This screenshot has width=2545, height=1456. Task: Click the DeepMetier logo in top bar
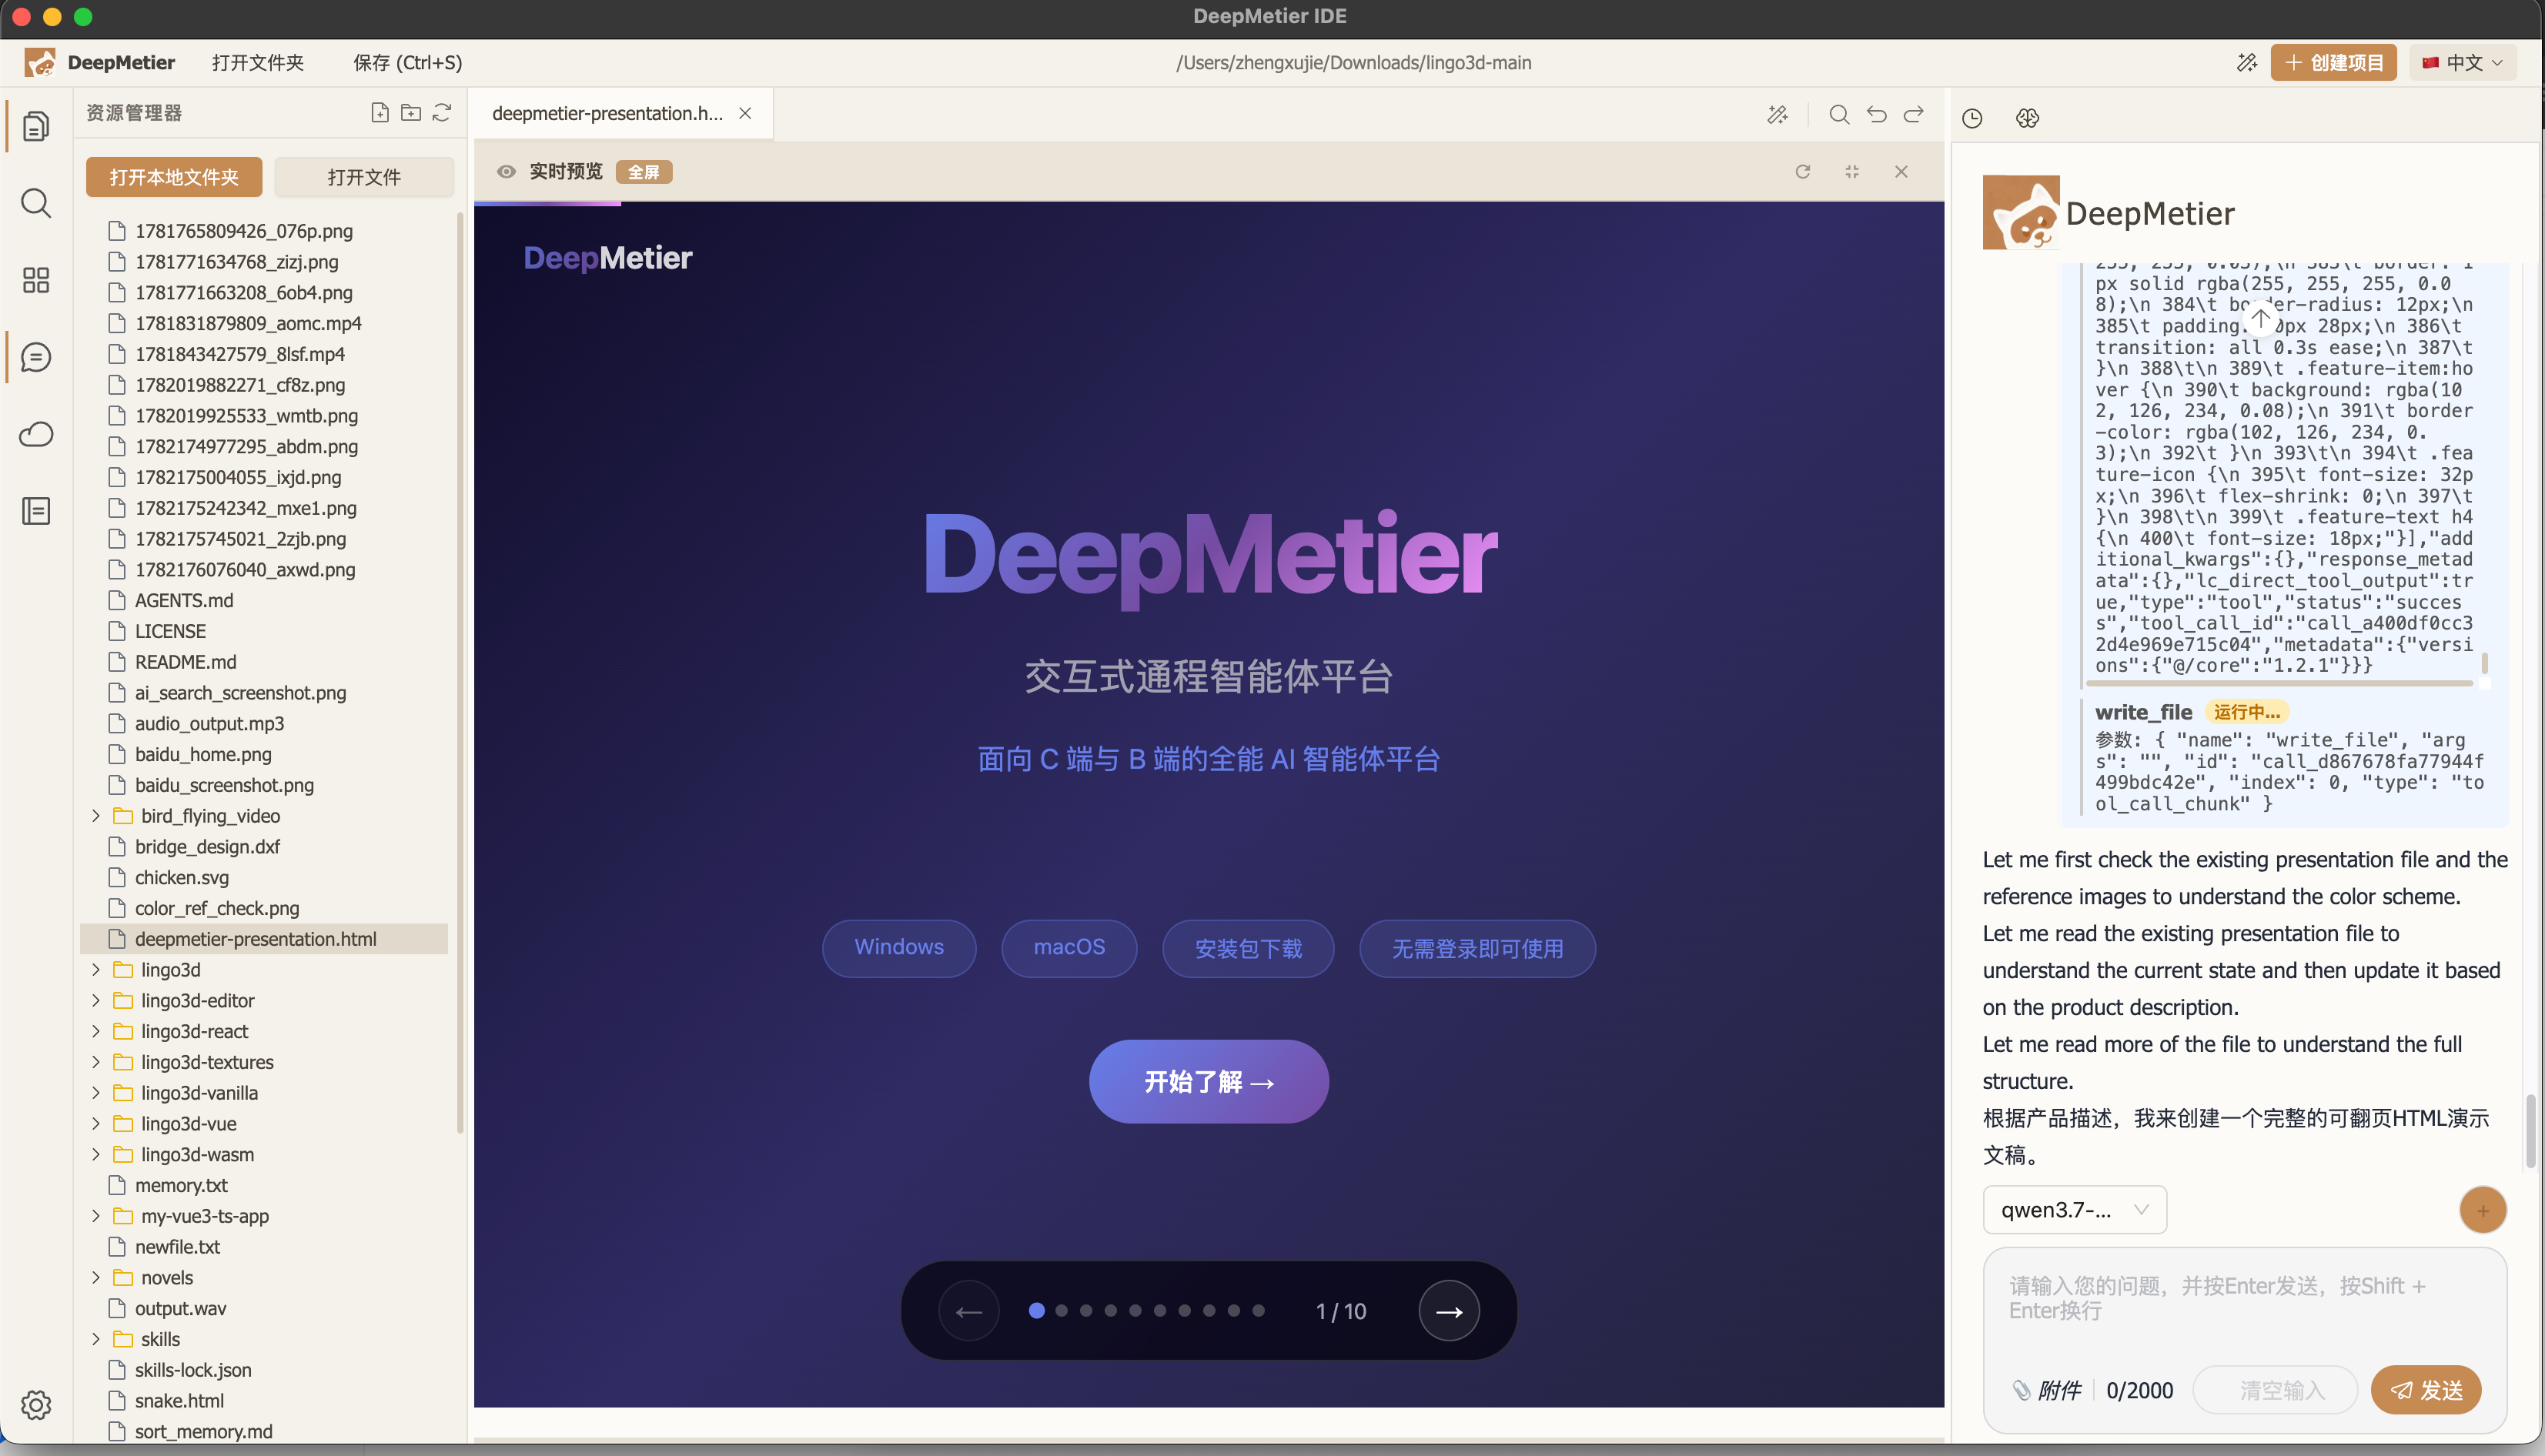tap(40, 63)
